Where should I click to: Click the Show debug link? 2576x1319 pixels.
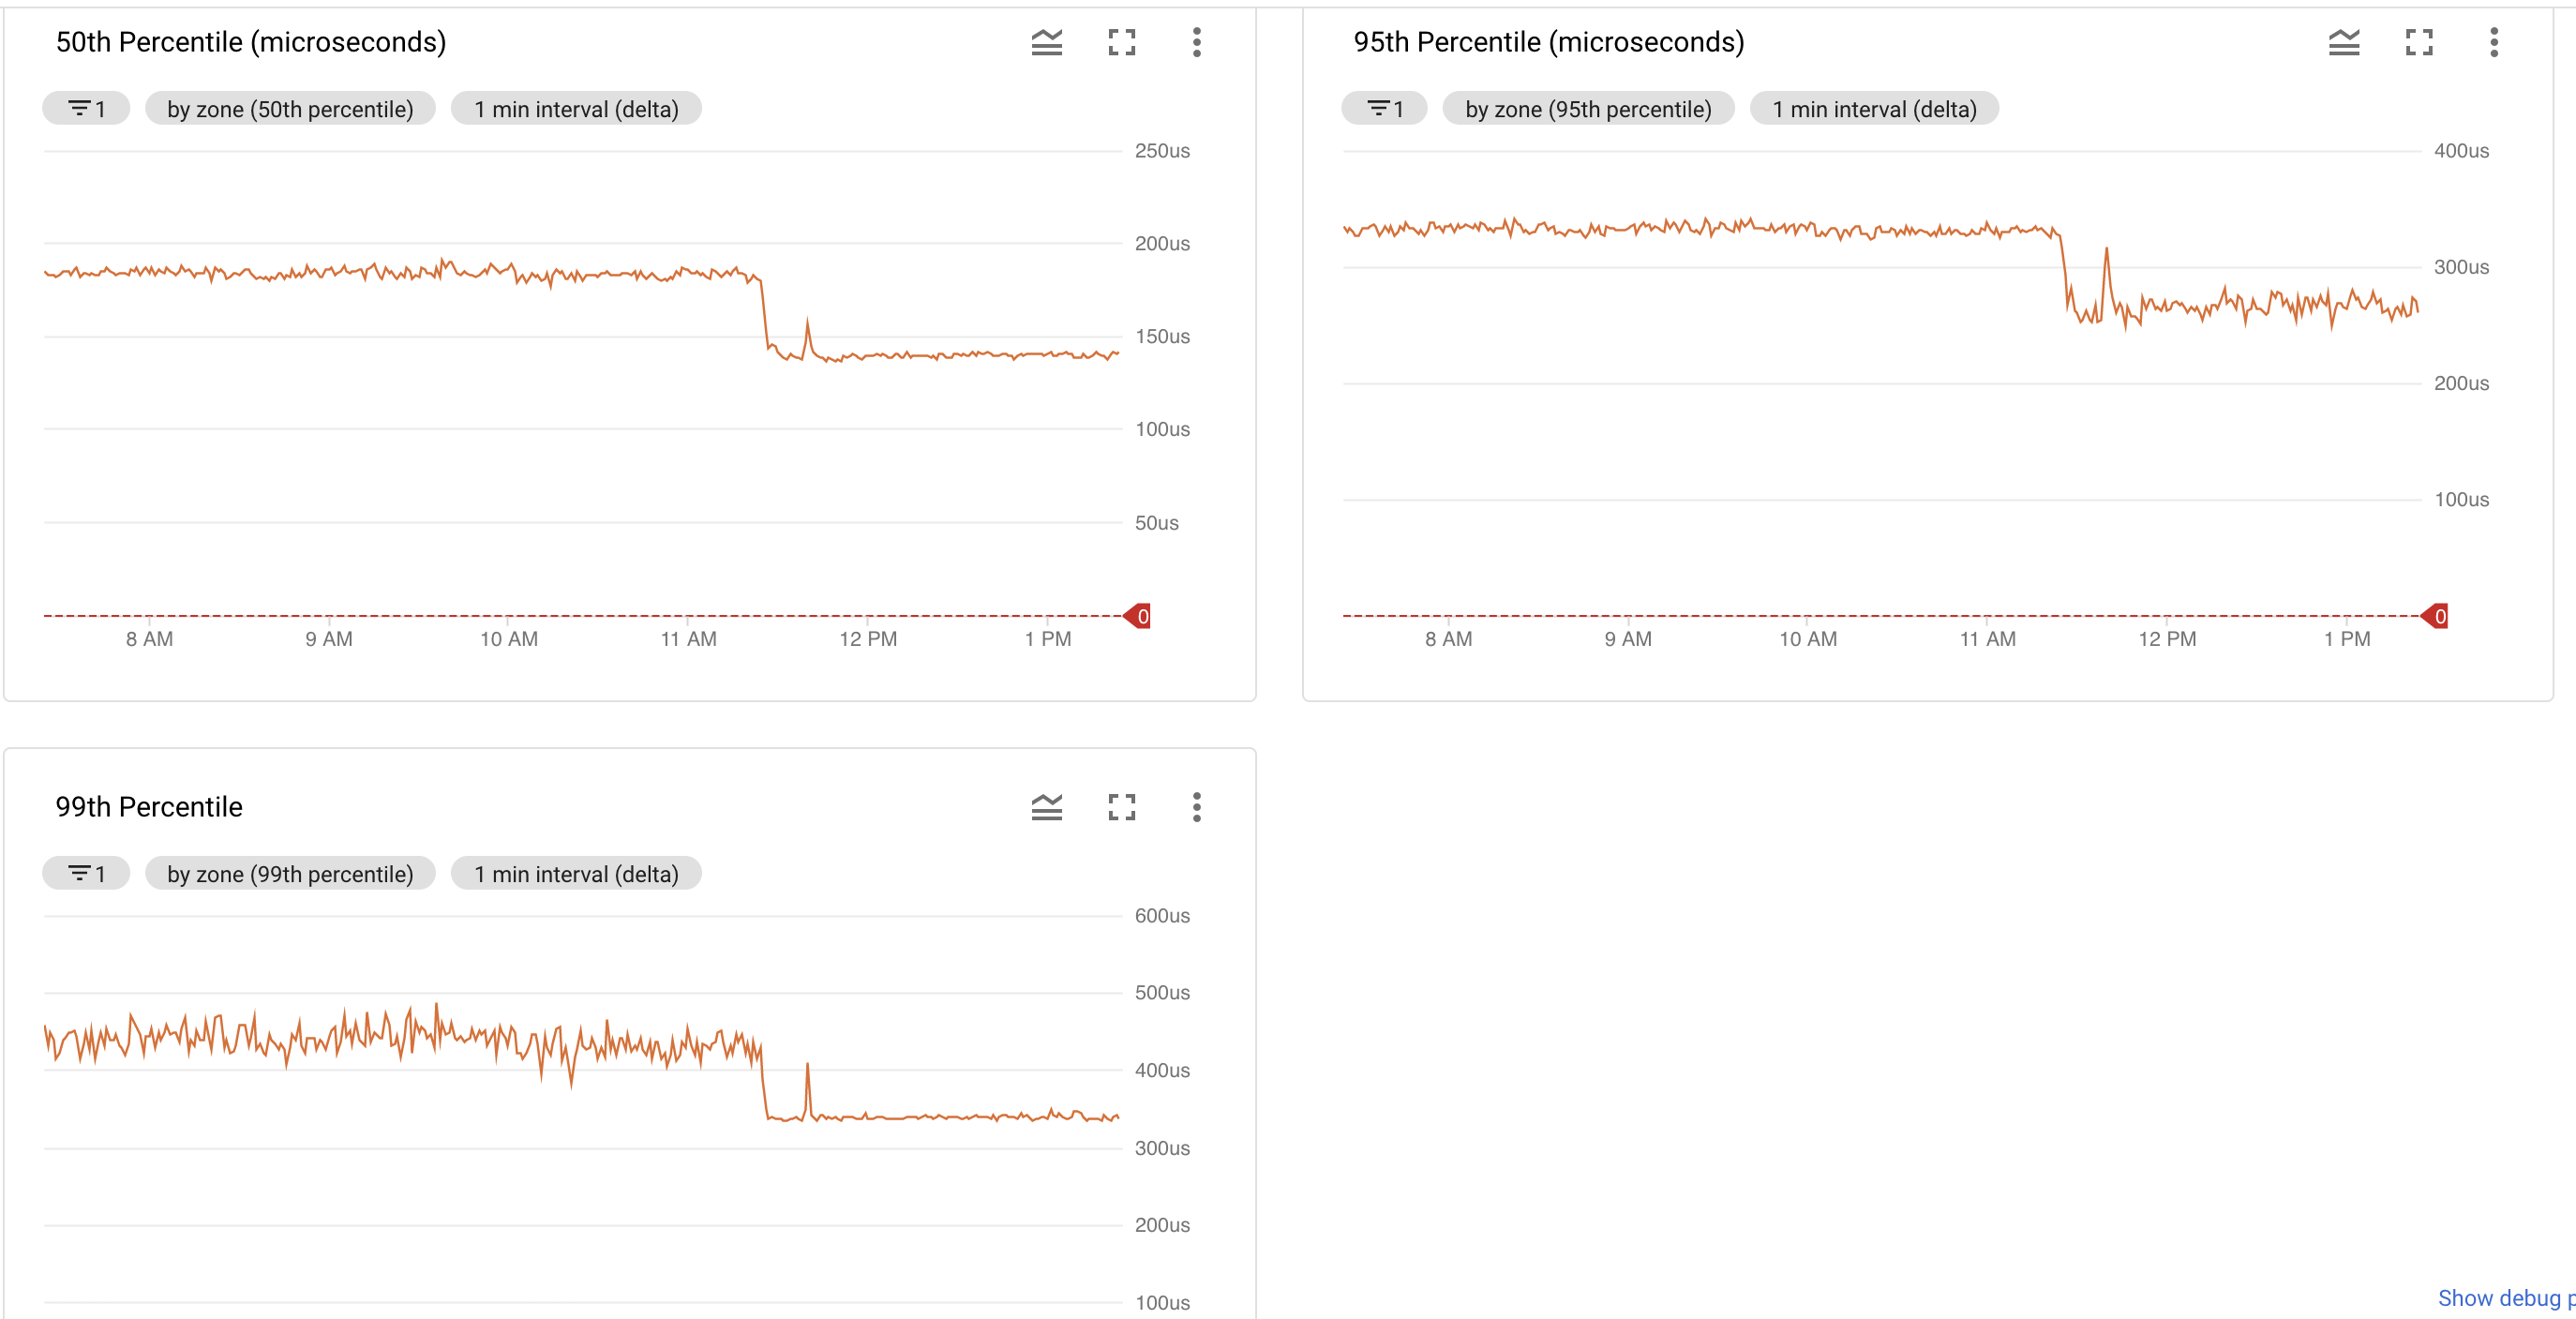pyautogui.click(x=2502, y=1298)
